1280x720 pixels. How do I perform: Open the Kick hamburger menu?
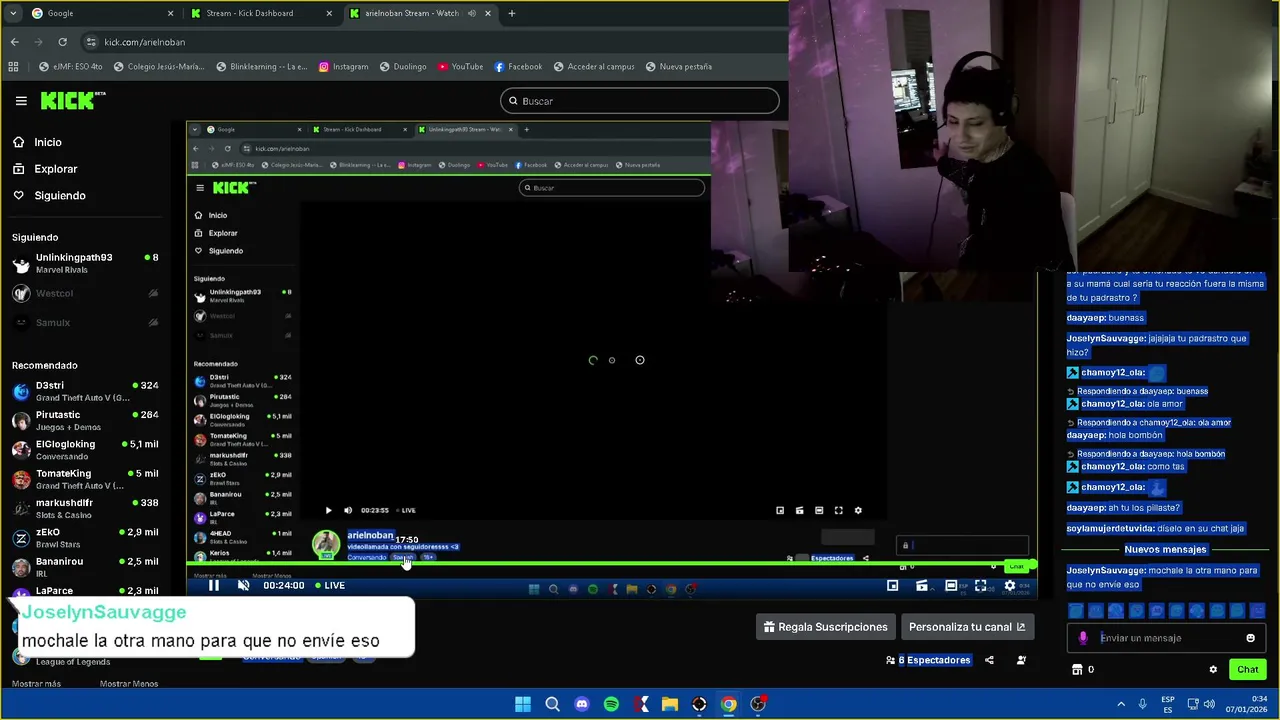click(x=21, y=101)
